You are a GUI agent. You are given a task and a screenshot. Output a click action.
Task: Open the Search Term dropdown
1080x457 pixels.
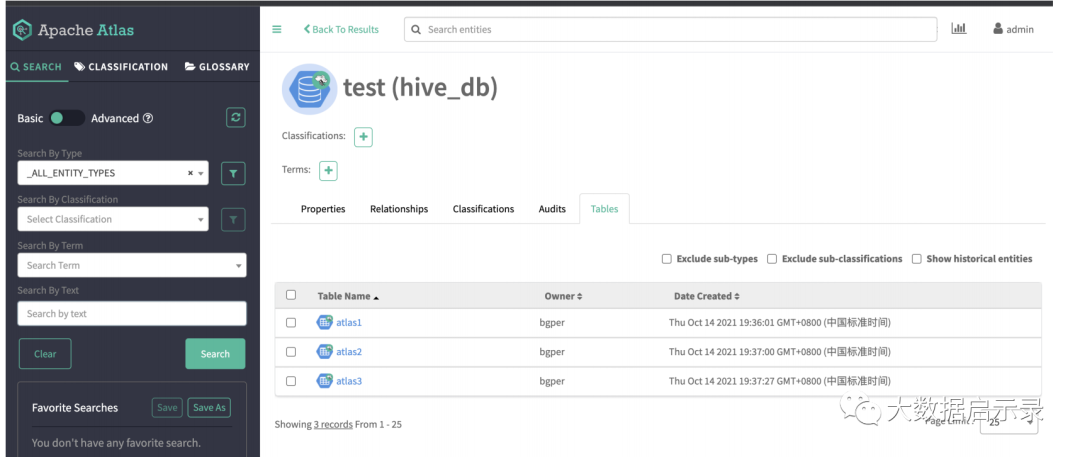pyautogui.click(x=132, y=265)
